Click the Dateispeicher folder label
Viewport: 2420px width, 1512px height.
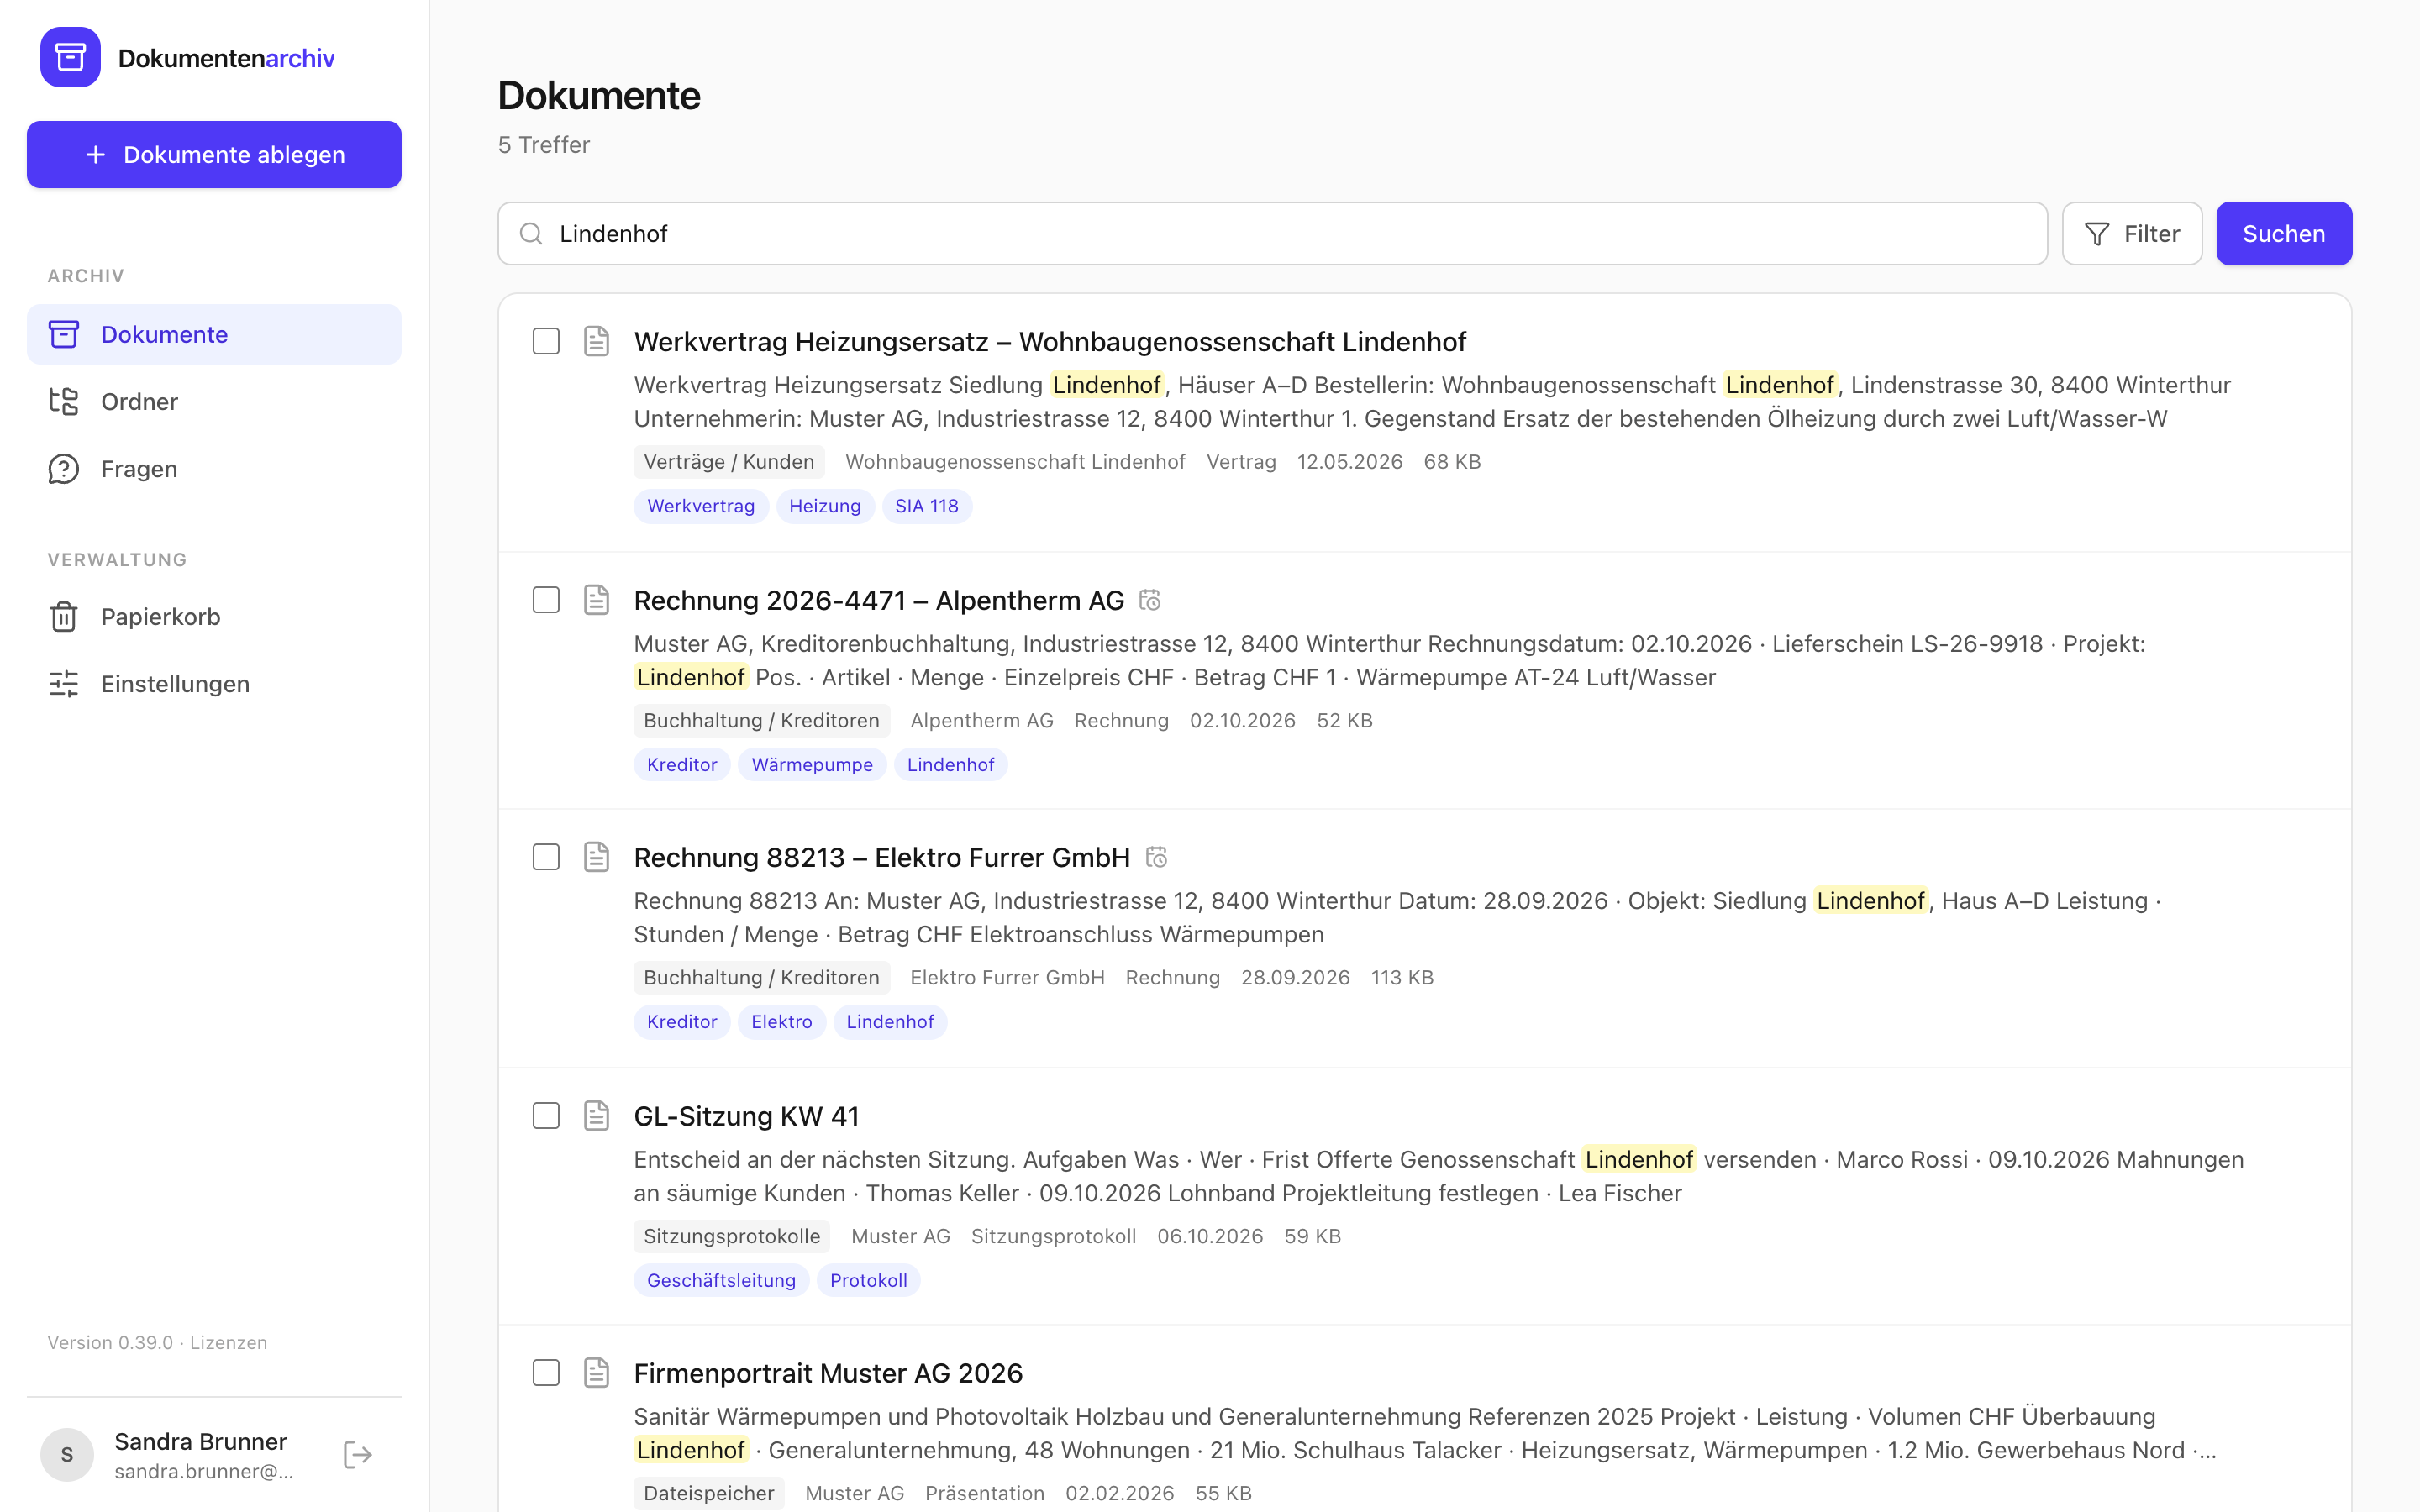click(709, 1493)
